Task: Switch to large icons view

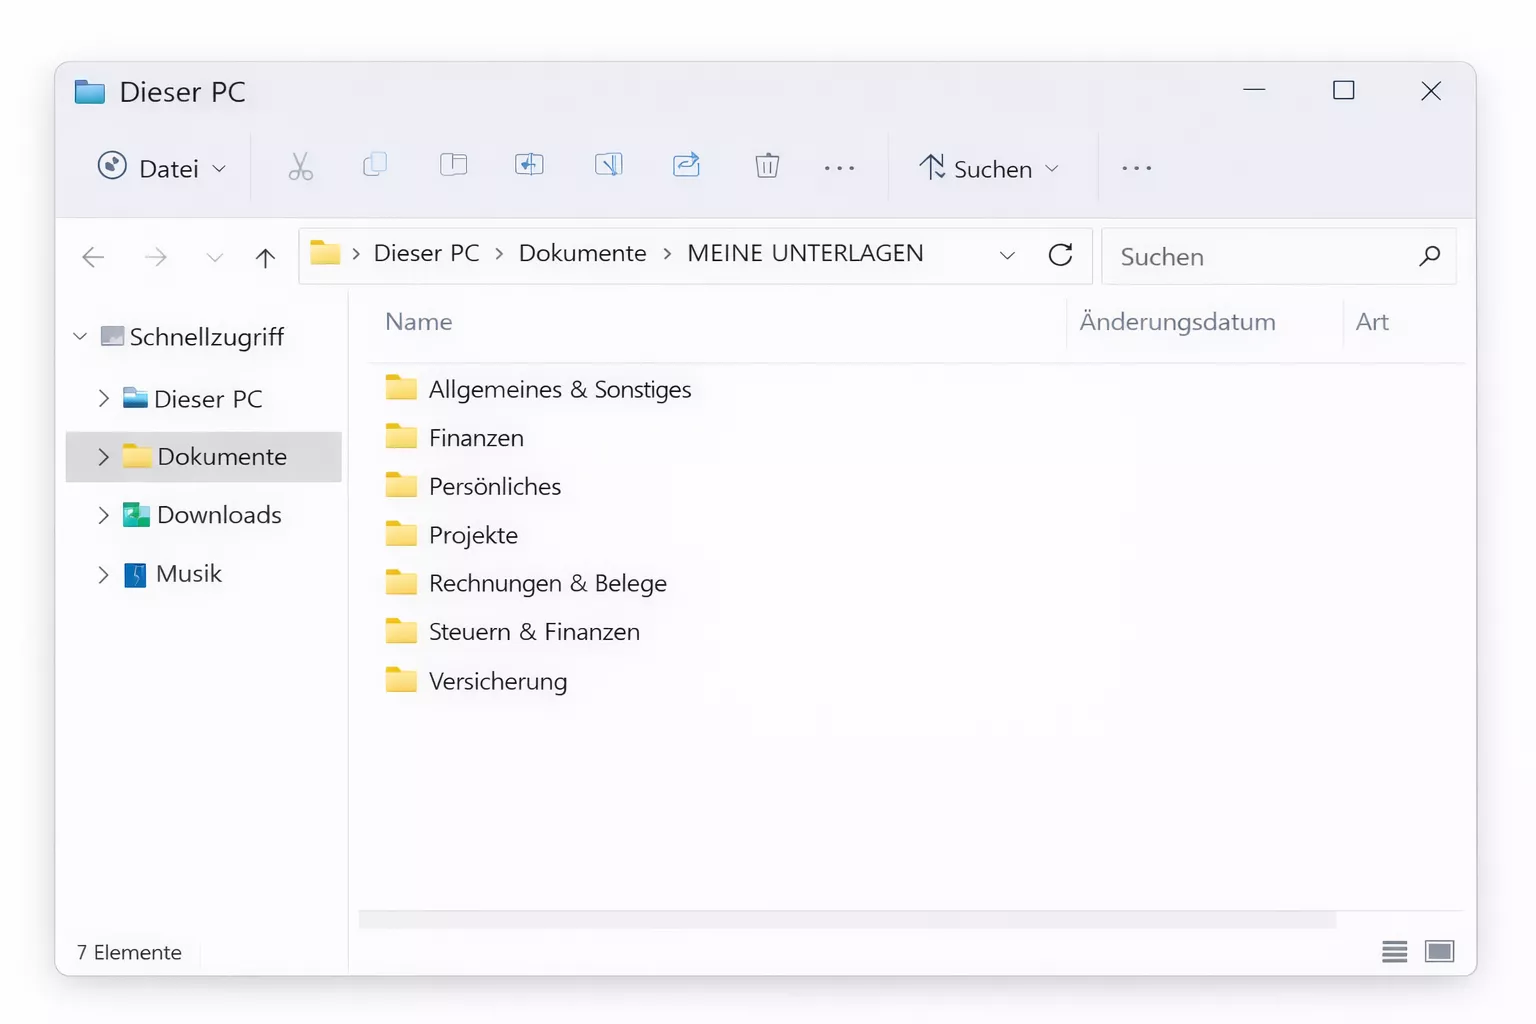Action: [x=1440, y=952]
